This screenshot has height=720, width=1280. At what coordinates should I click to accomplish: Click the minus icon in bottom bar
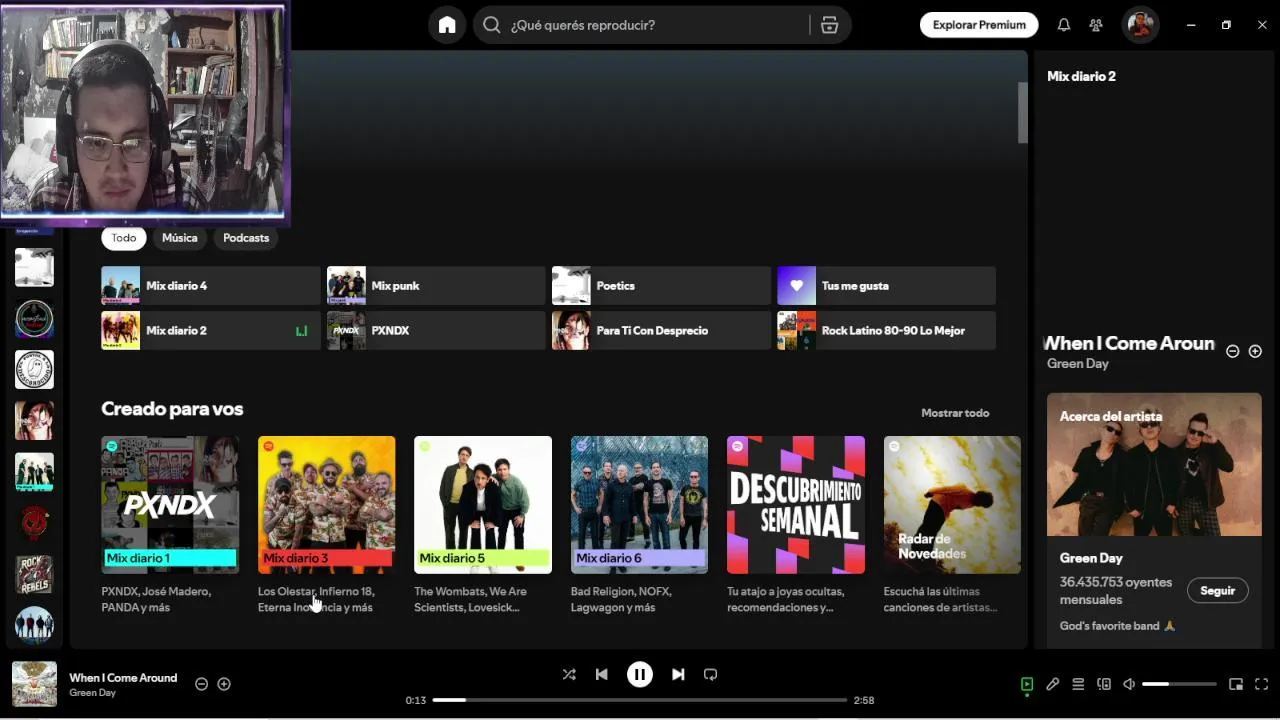[x=201, y=684]
